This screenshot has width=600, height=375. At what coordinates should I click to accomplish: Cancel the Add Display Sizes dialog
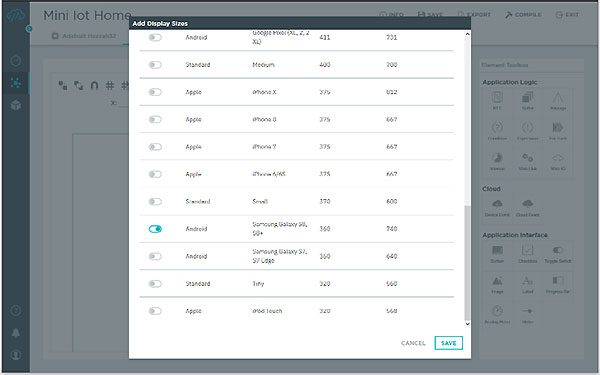(x=413, y=343)
